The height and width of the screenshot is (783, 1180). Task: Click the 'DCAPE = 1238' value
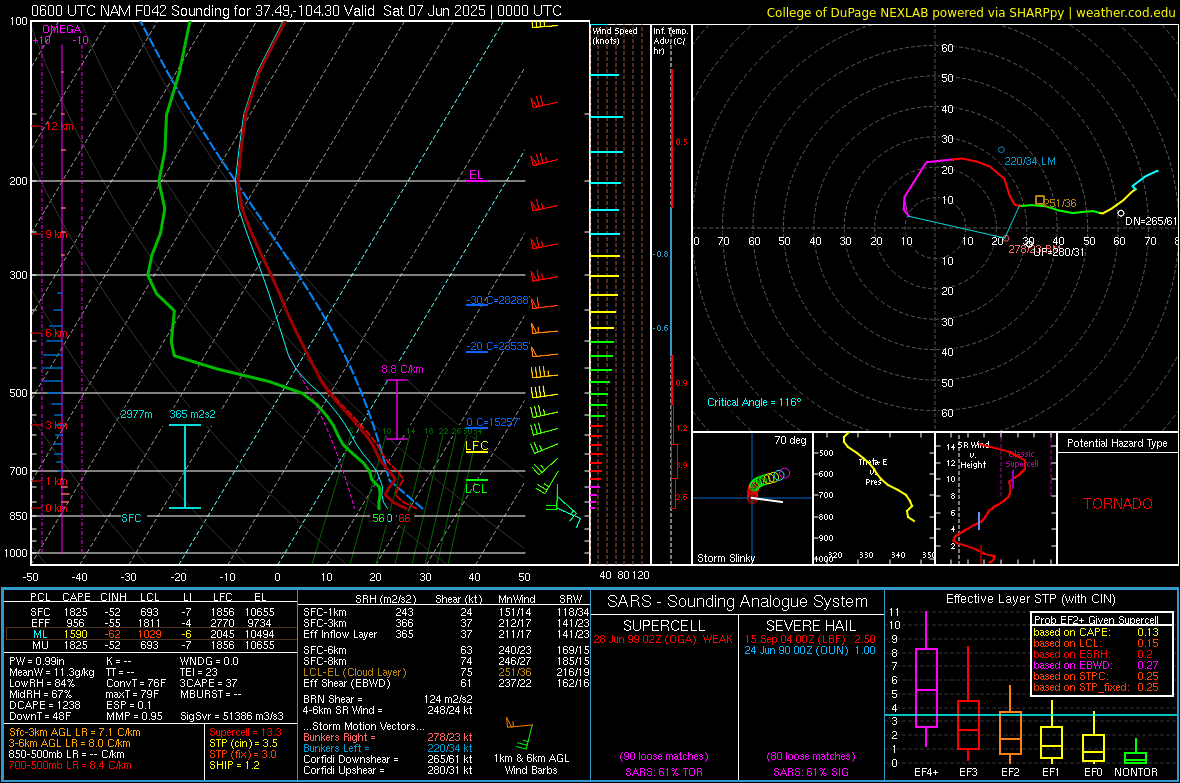(44, 705)
